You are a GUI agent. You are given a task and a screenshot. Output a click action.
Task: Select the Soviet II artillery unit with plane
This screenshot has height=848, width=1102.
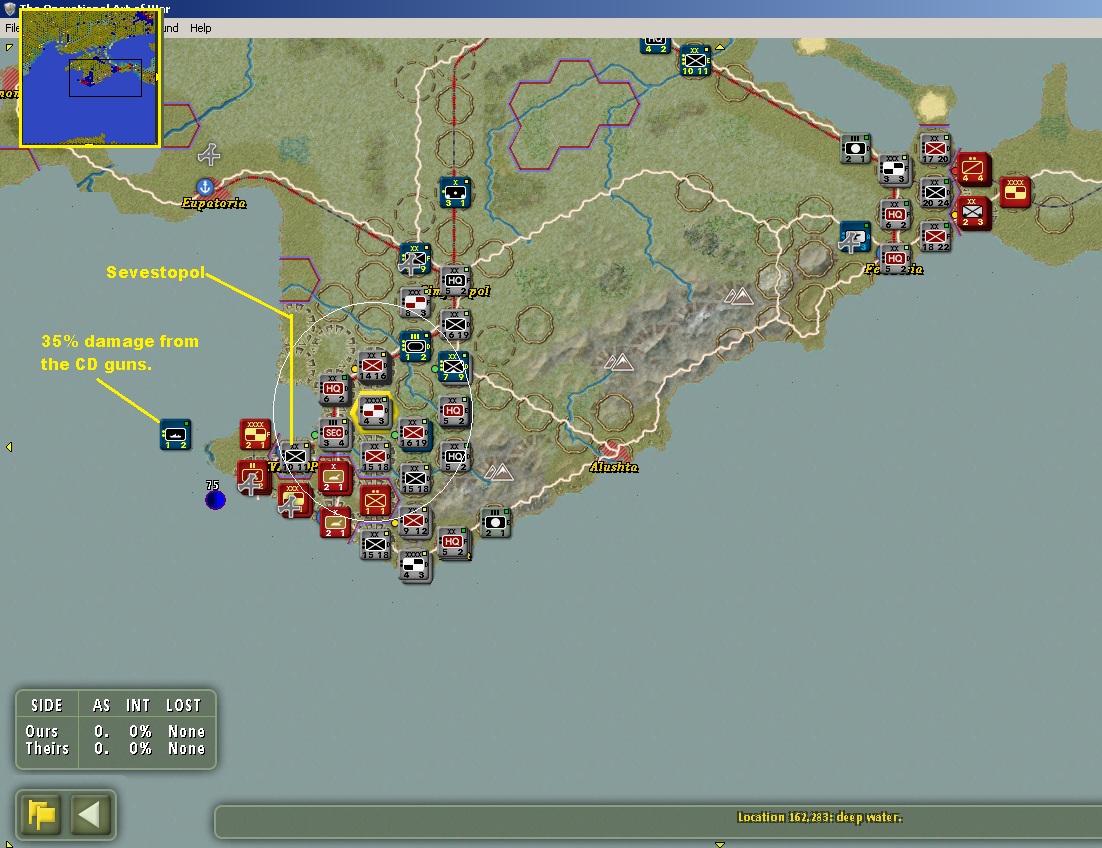point(253,478)
